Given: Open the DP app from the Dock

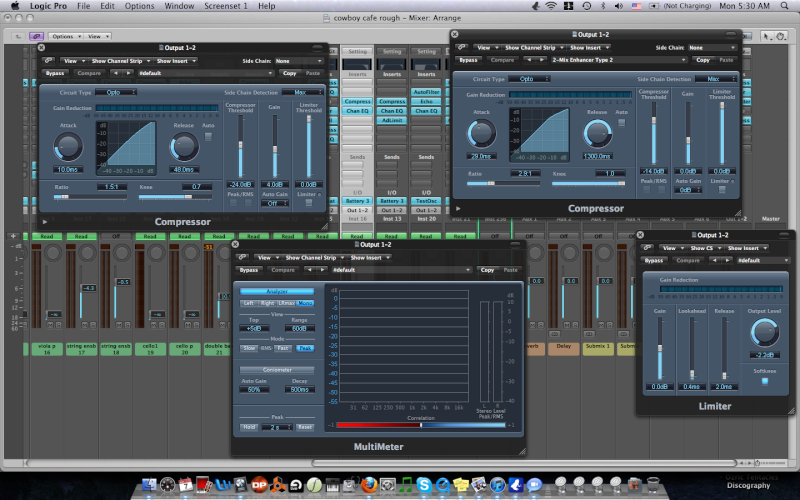Looking at the screenshot, I should click(259, 484).
